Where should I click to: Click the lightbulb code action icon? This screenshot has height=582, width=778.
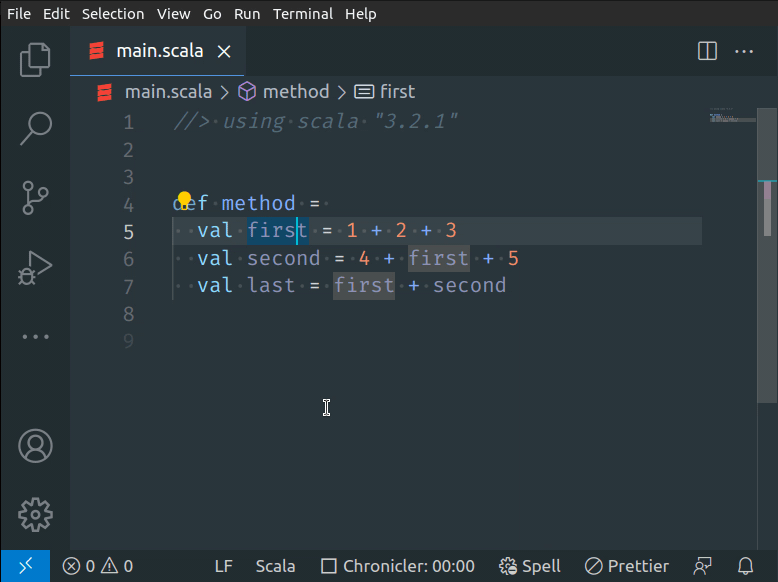184,200
